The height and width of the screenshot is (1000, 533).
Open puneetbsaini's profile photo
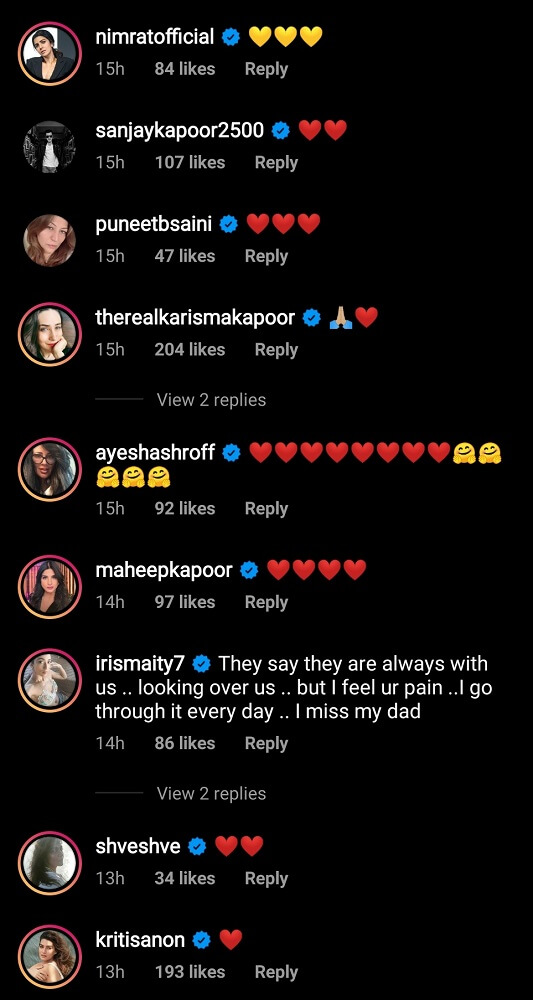pos(50,240)
